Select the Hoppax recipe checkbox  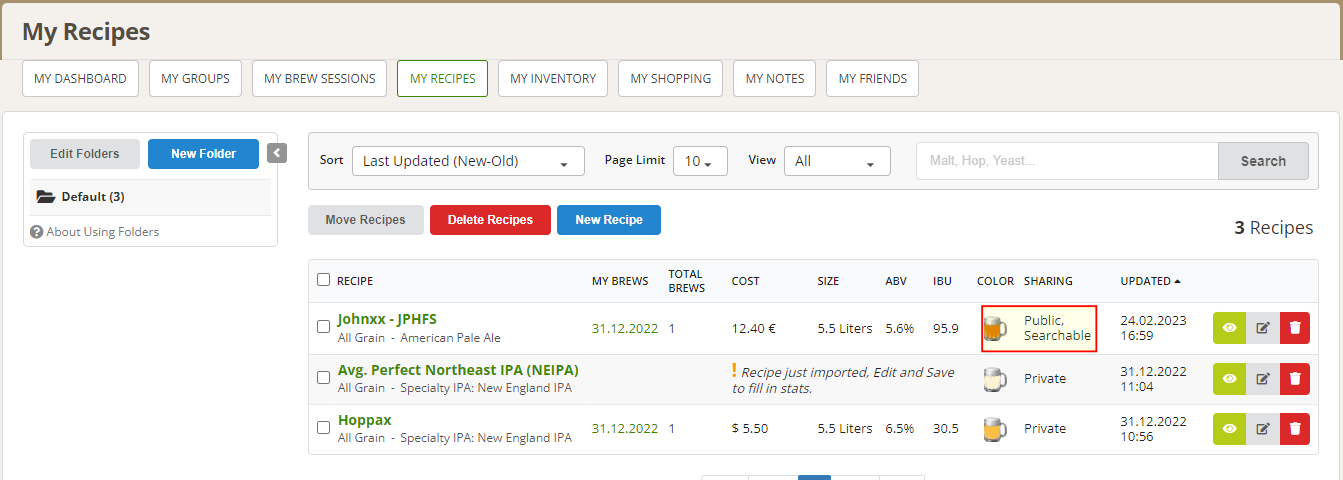pos(323,427)
